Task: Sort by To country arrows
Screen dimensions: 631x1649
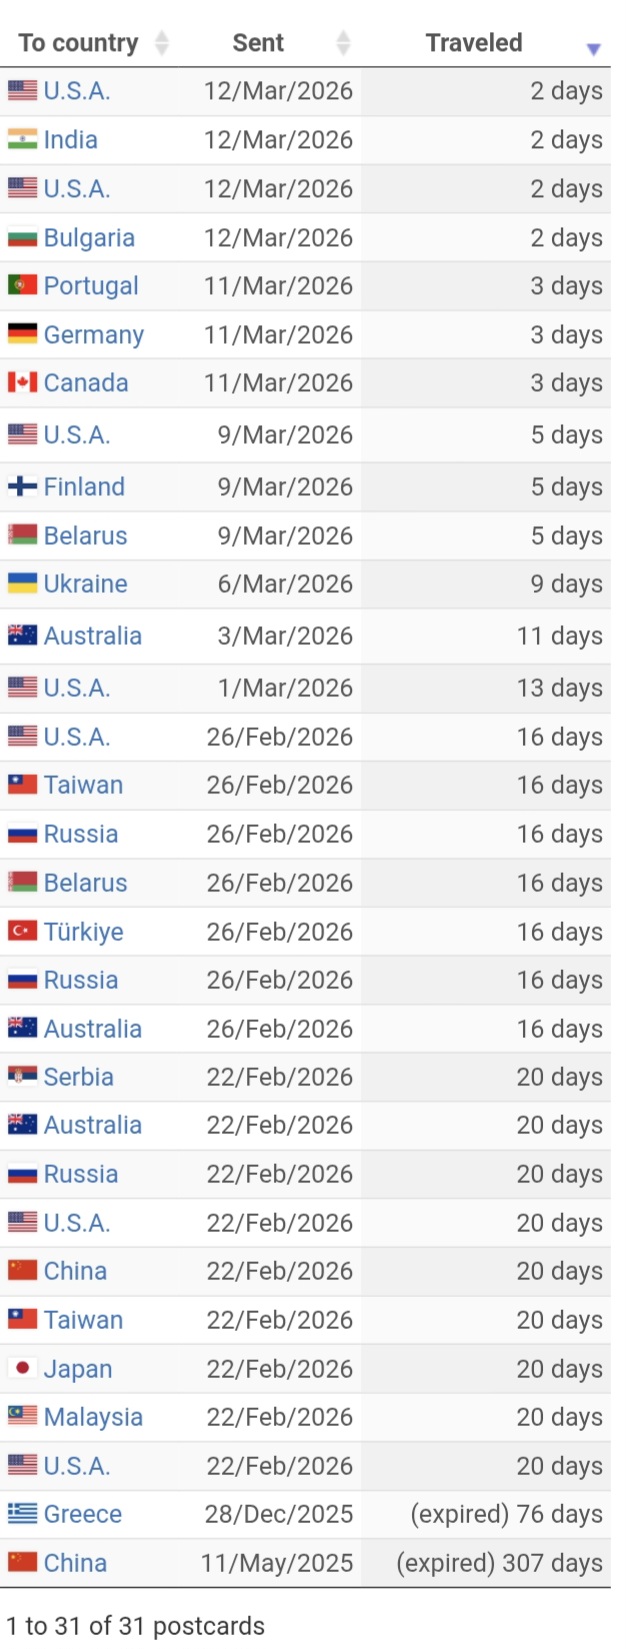Action: (x=162, y=43)
